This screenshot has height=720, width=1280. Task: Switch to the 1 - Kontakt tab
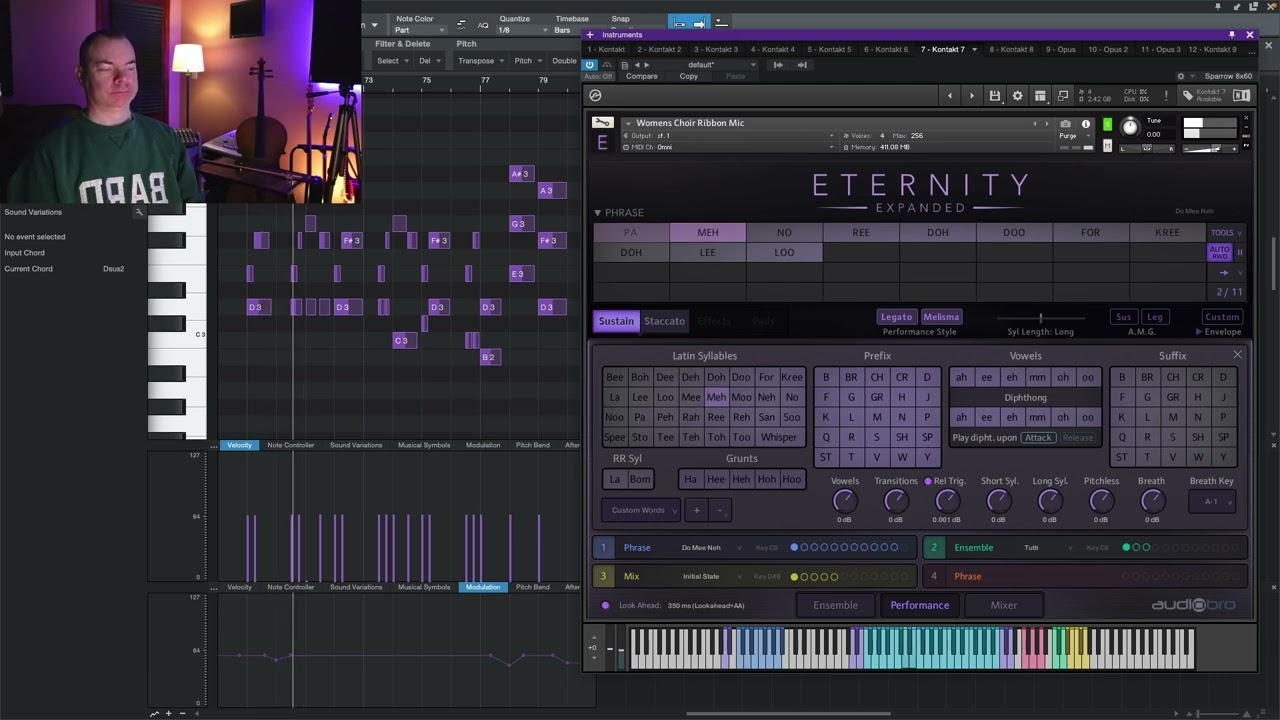point(606,49)
